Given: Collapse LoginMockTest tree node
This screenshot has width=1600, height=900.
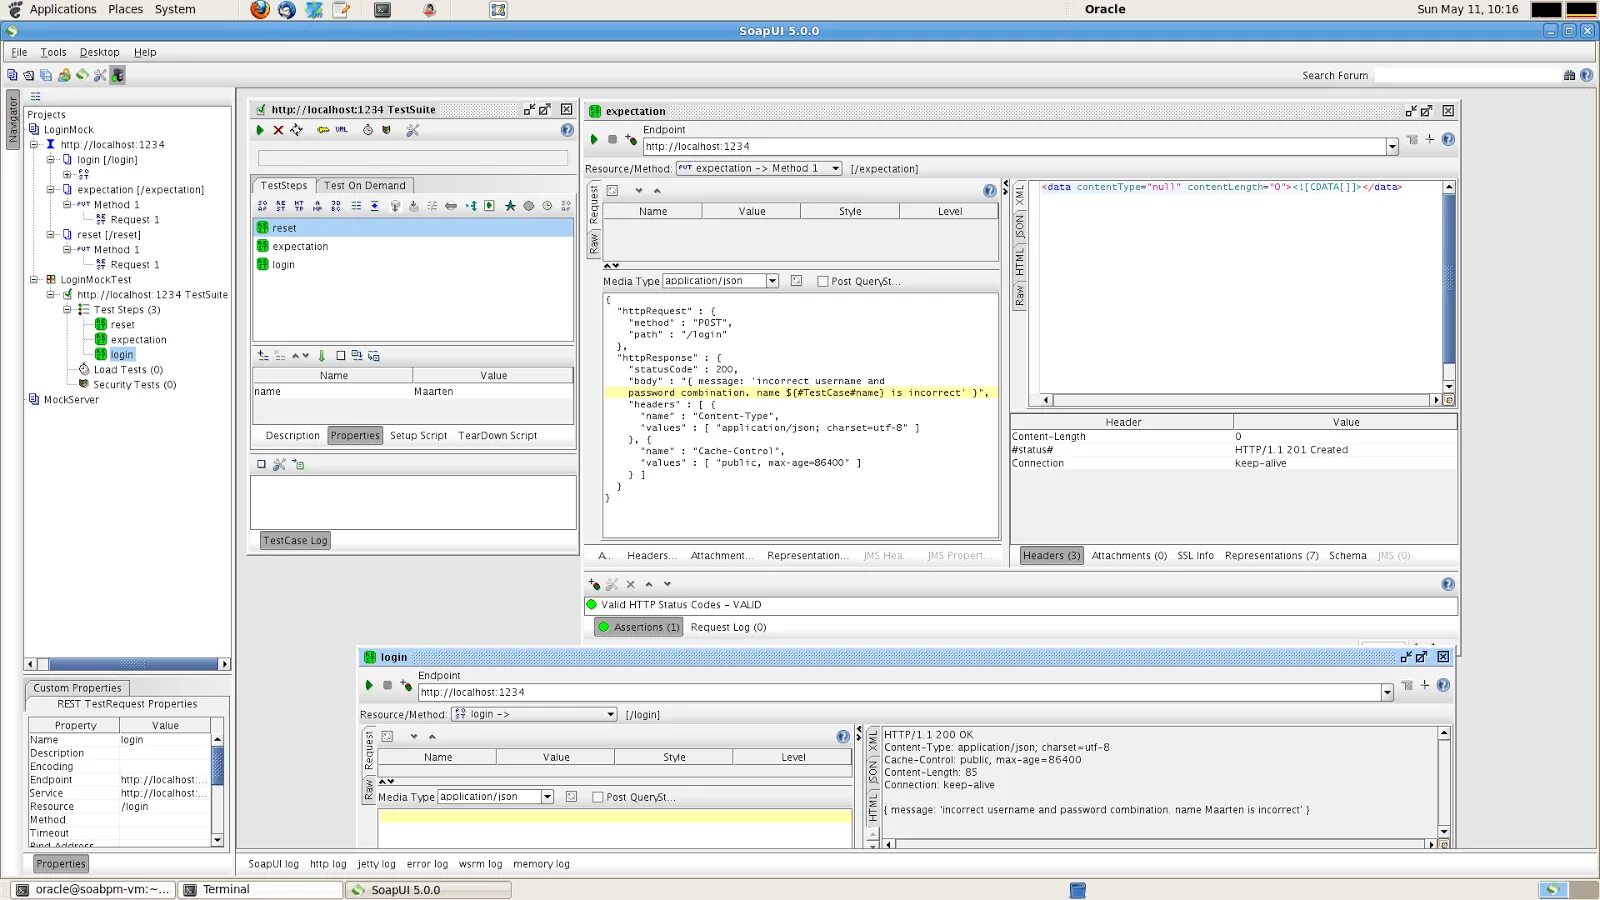Looking at the screenshot, I should (x=34, y=280).
